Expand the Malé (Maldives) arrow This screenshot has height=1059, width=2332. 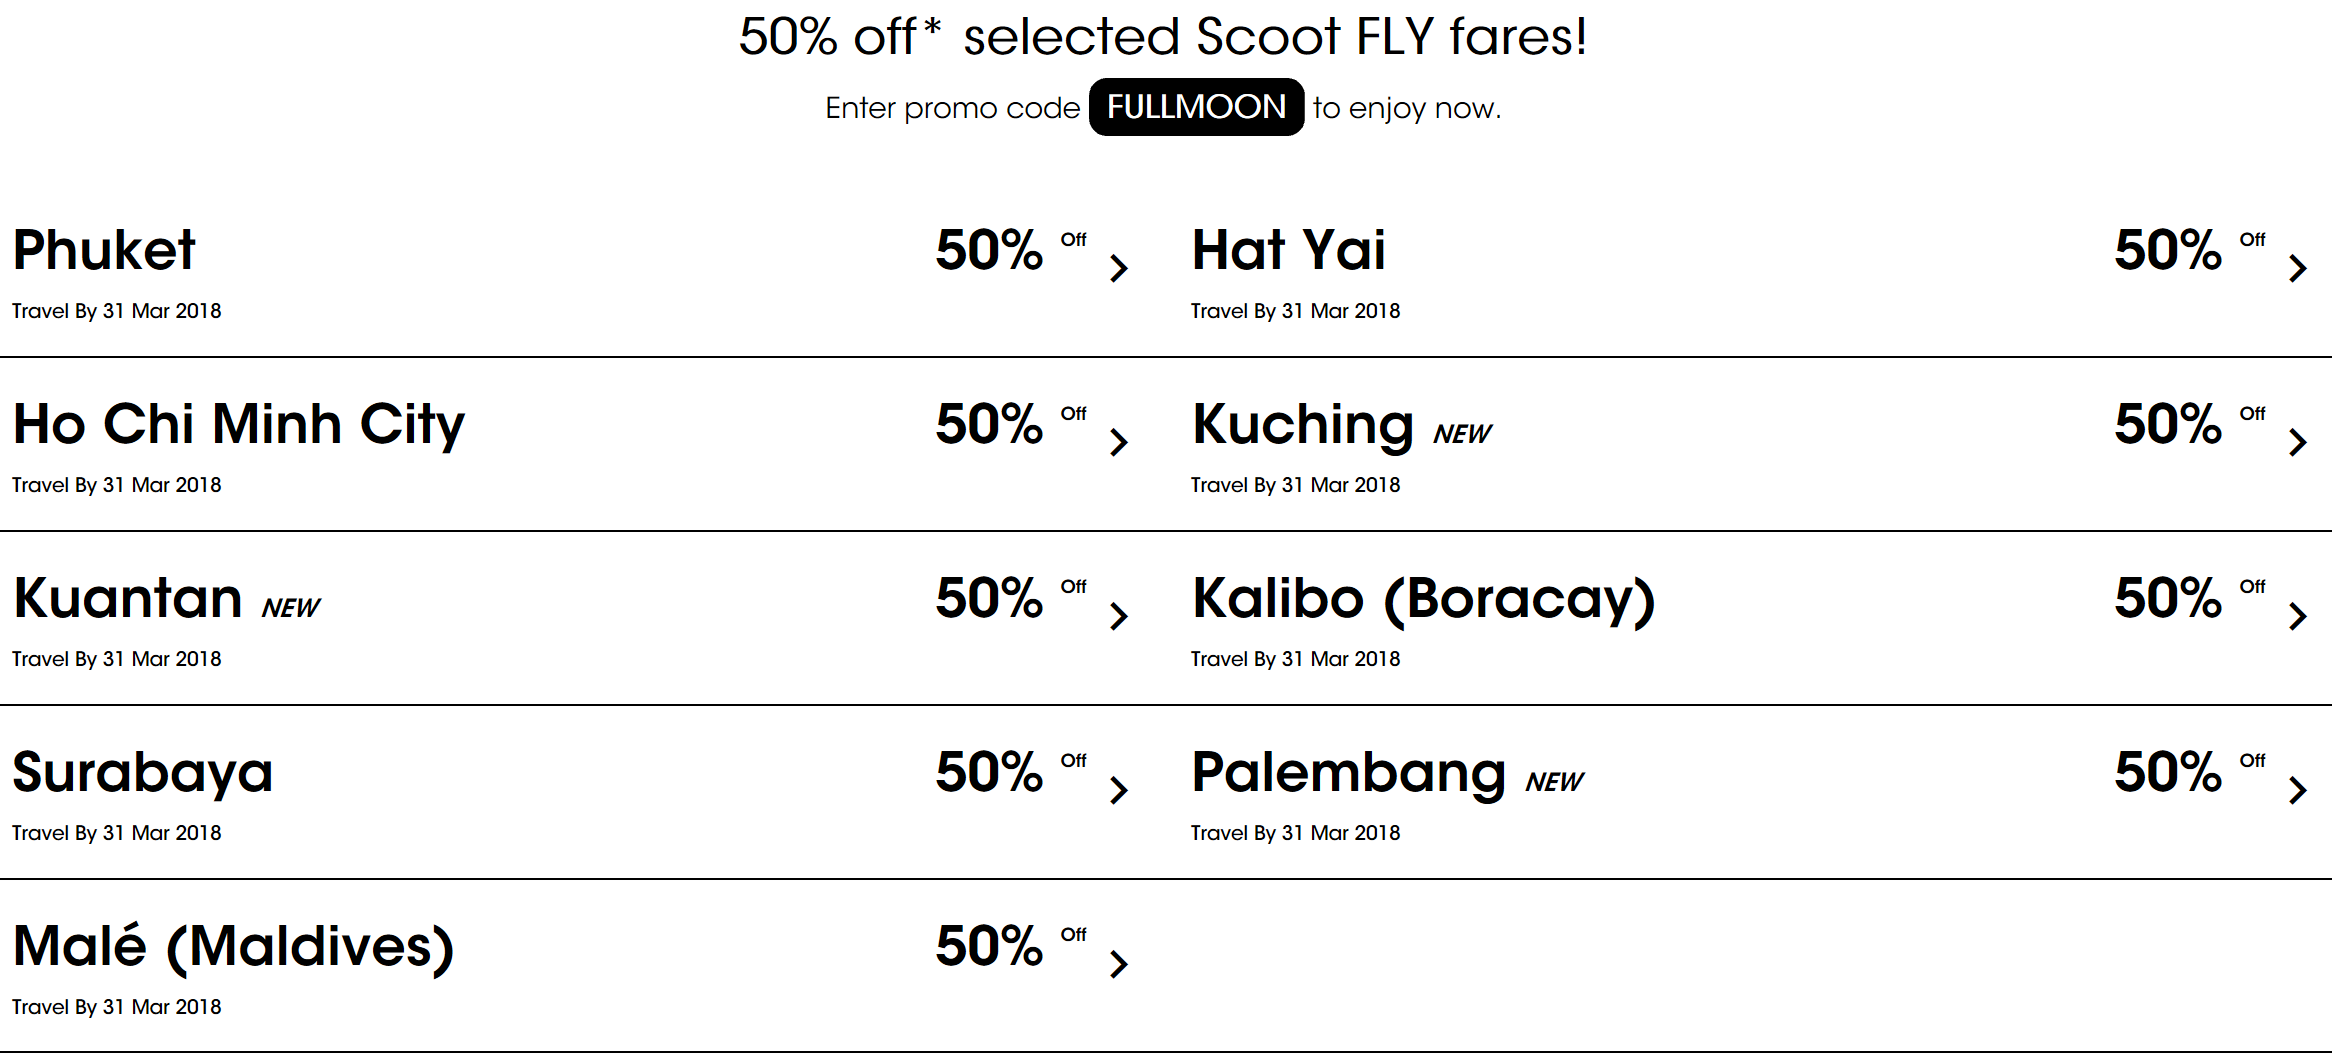(x=1119, y=964)
